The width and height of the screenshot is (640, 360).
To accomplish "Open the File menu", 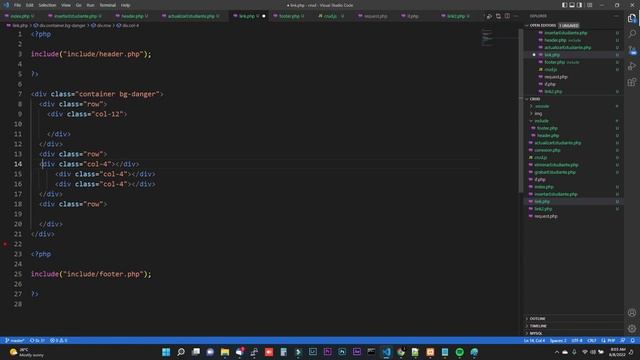I will 17,5.
